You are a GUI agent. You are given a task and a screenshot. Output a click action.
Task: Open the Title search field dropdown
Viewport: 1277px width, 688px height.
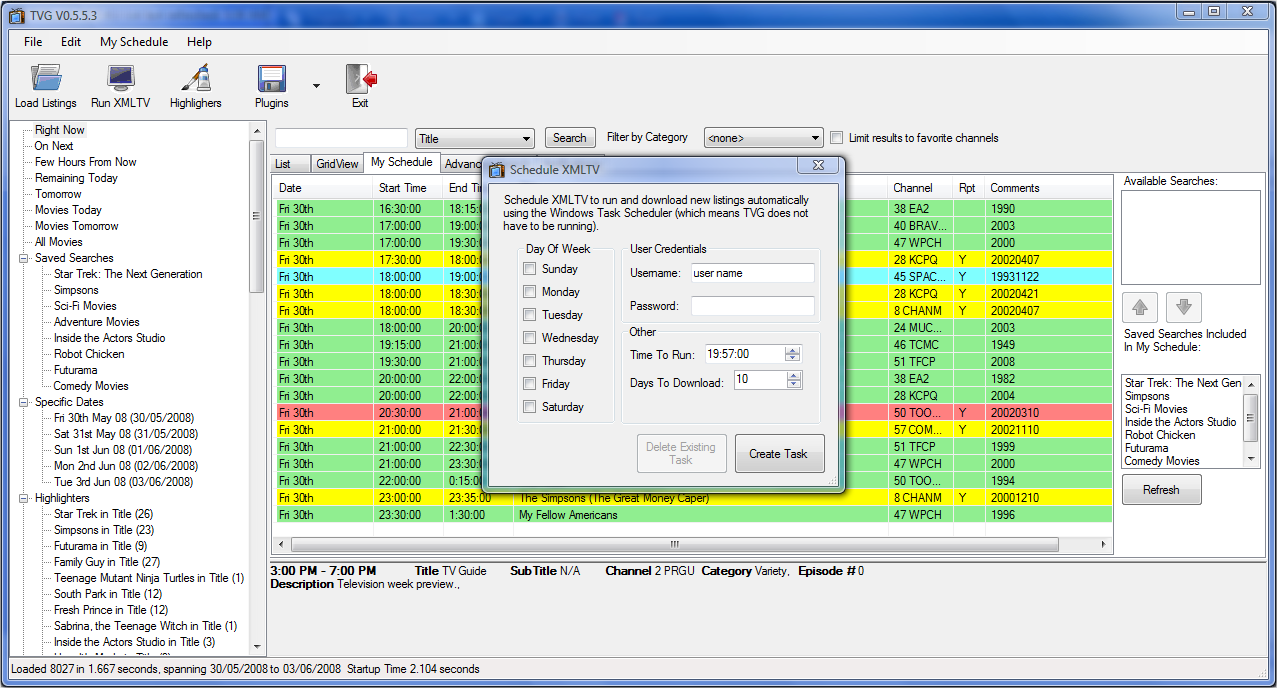coord(527,139)
